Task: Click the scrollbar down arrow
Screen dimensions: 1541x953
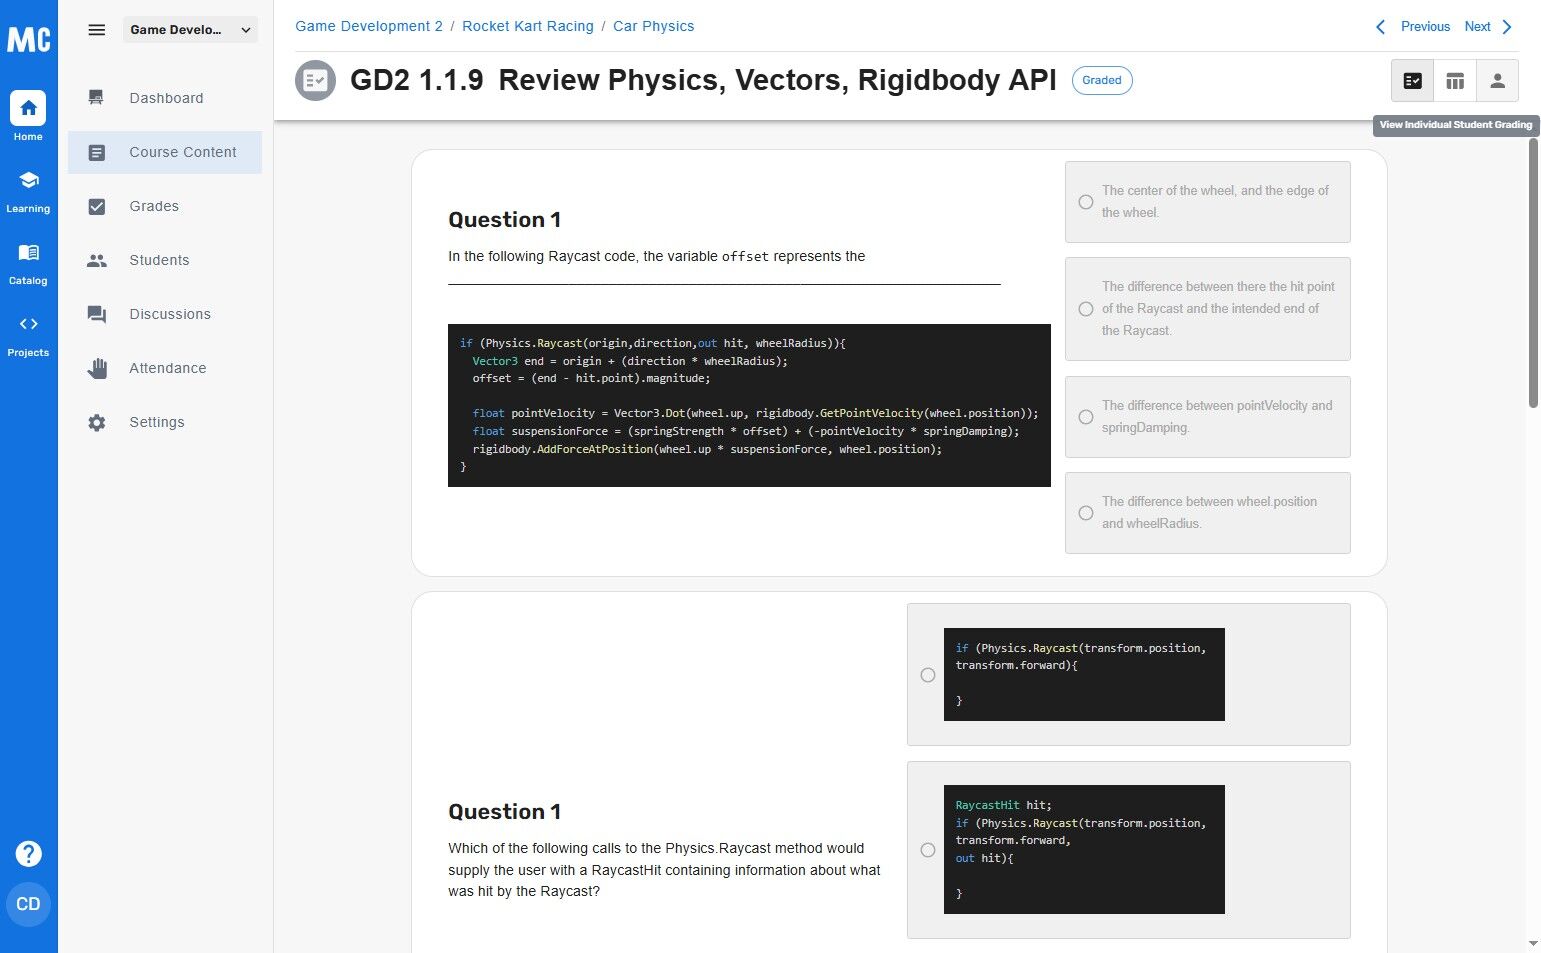Action: [x=1533, y=943]
